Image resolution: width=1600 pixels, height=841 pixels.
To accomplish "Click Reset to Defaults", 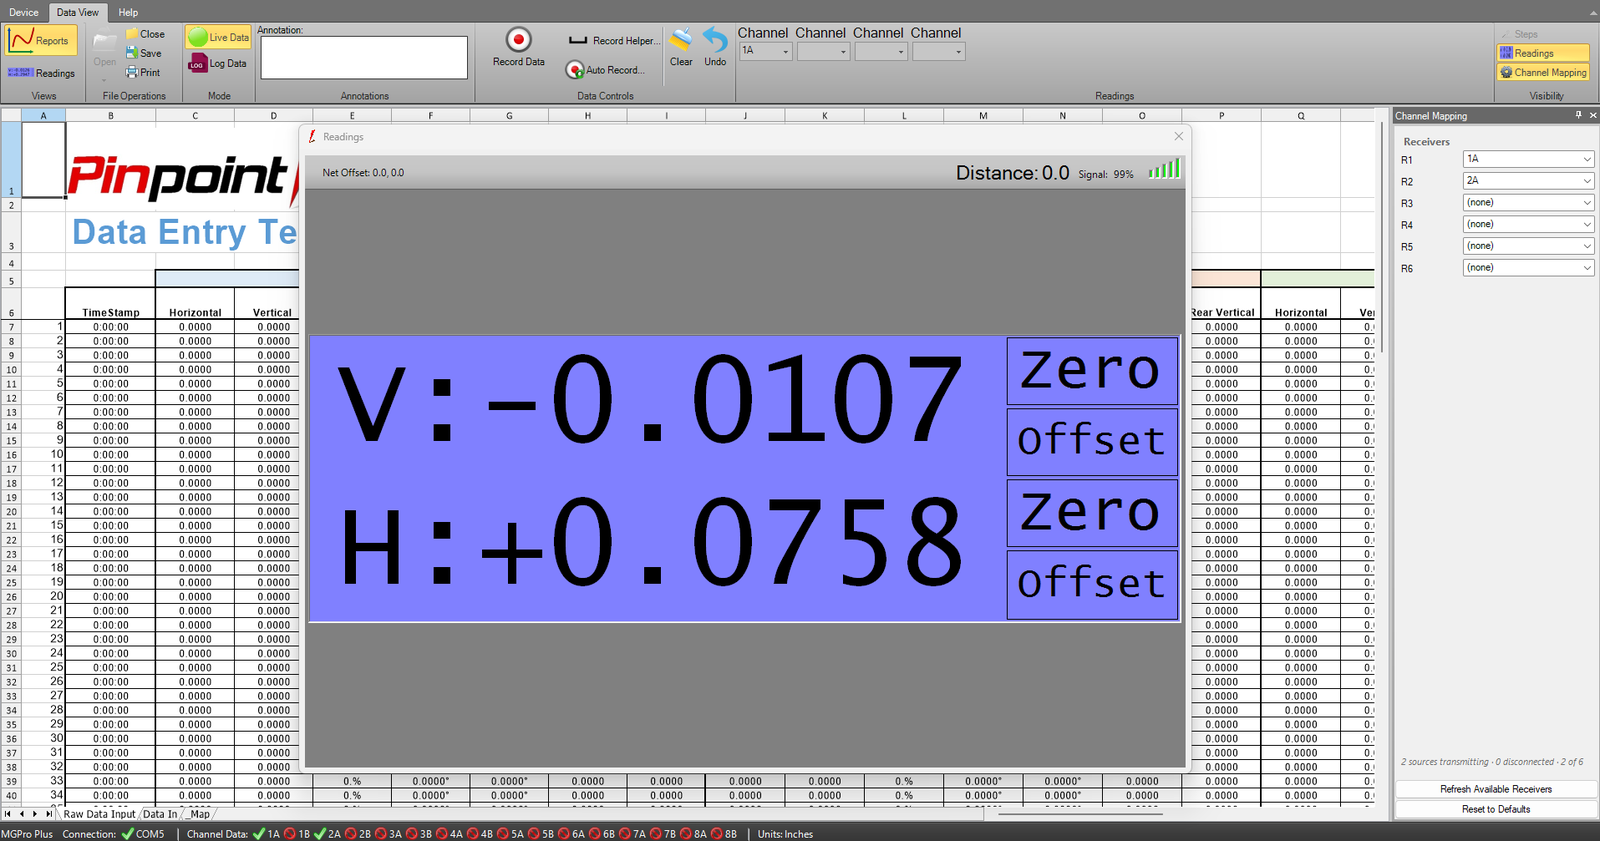I will [x=1496, y=809].
